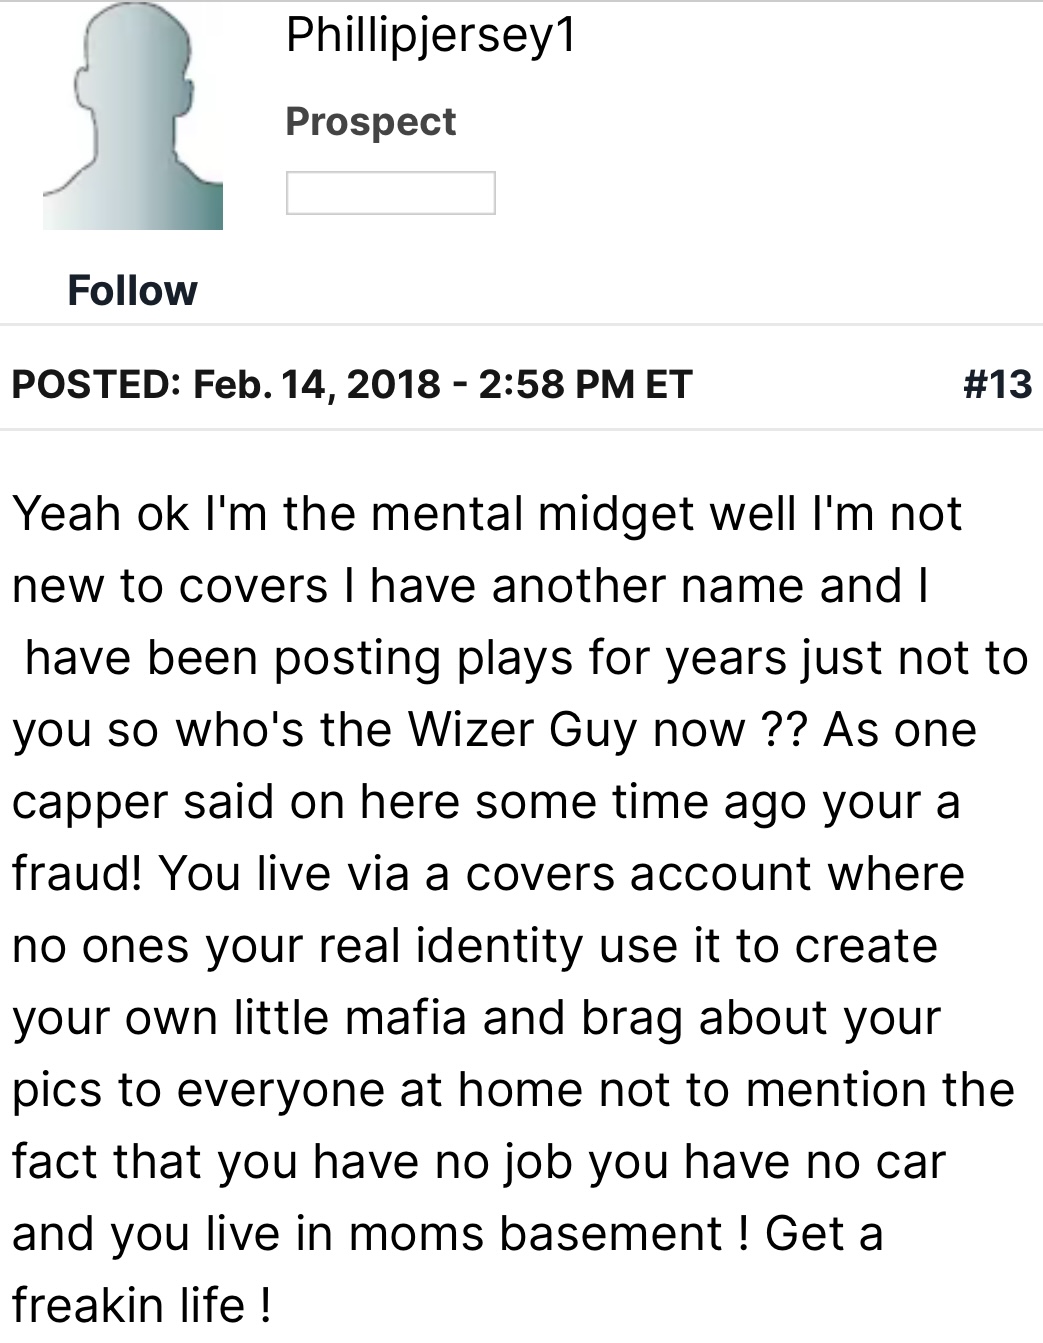The height and width of the screenshot is (1343, 1043).
Task: Click the phrase 'Yeah ok' in post
Action: (100, 514)
